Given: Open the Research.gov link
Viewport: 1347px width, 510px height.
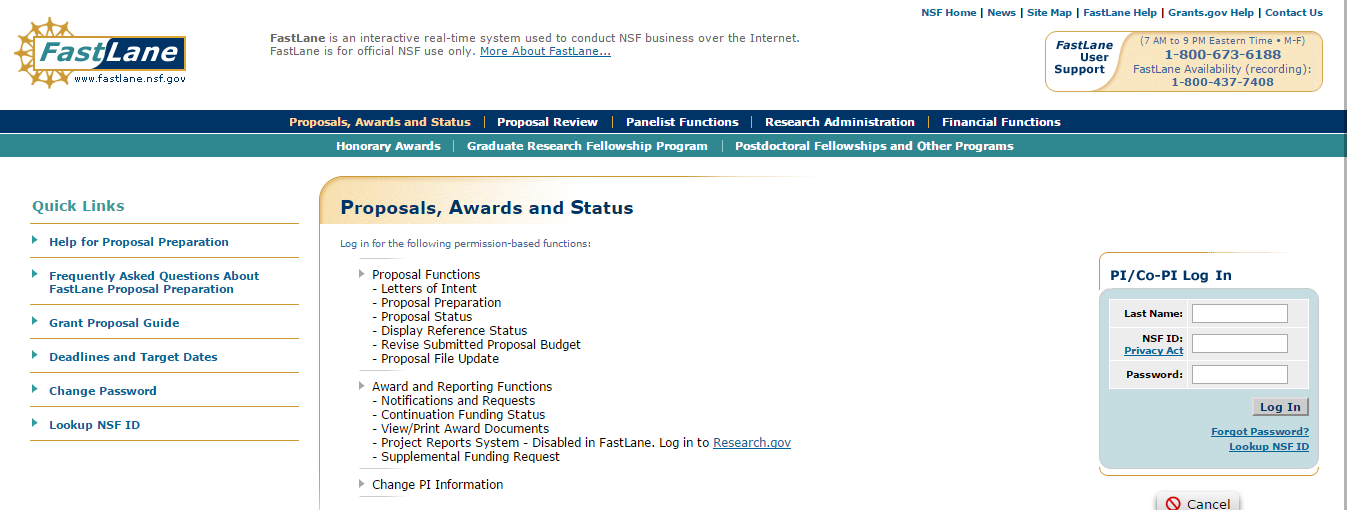Looking at the screenshot, I should (751, 442).
